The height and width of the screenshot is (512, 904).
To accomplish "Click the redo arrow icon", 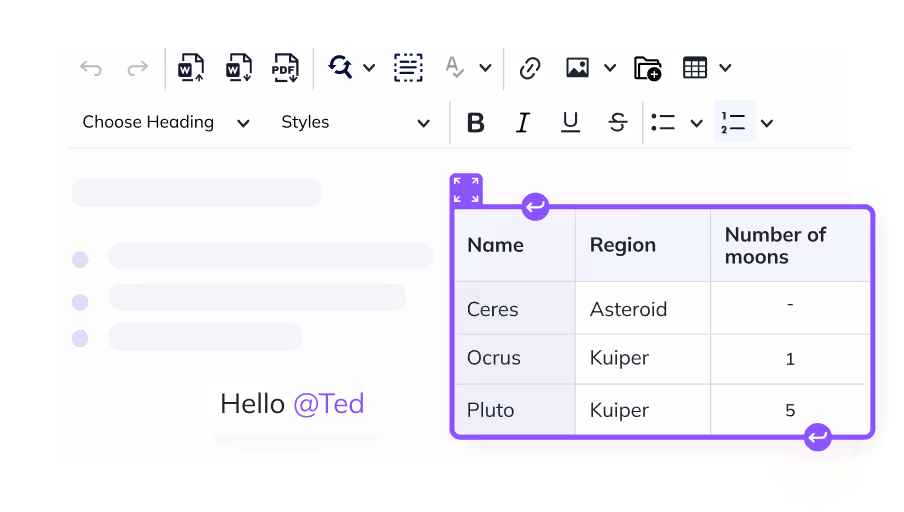I will click(x=137, y=68).
